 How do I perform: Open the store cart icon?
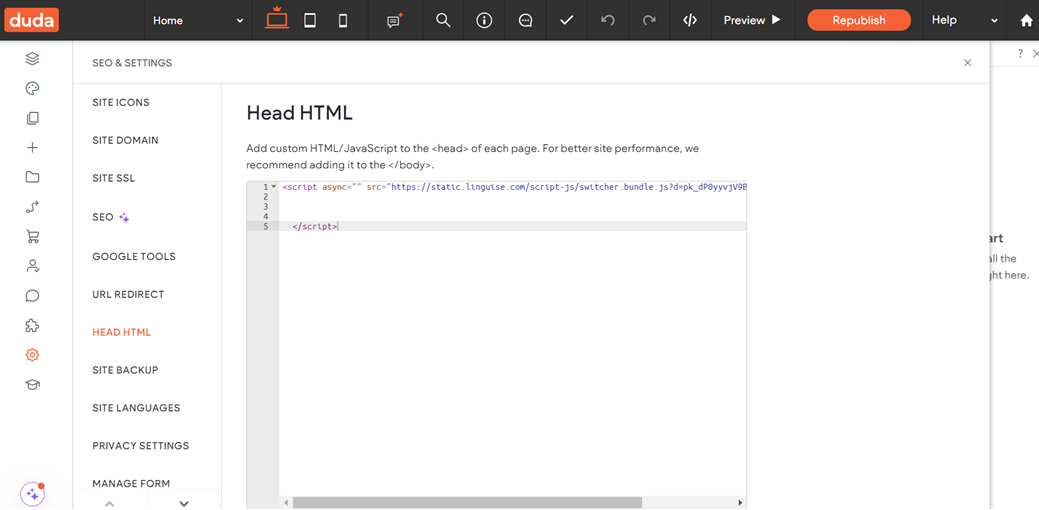click(x=32, y=236)
